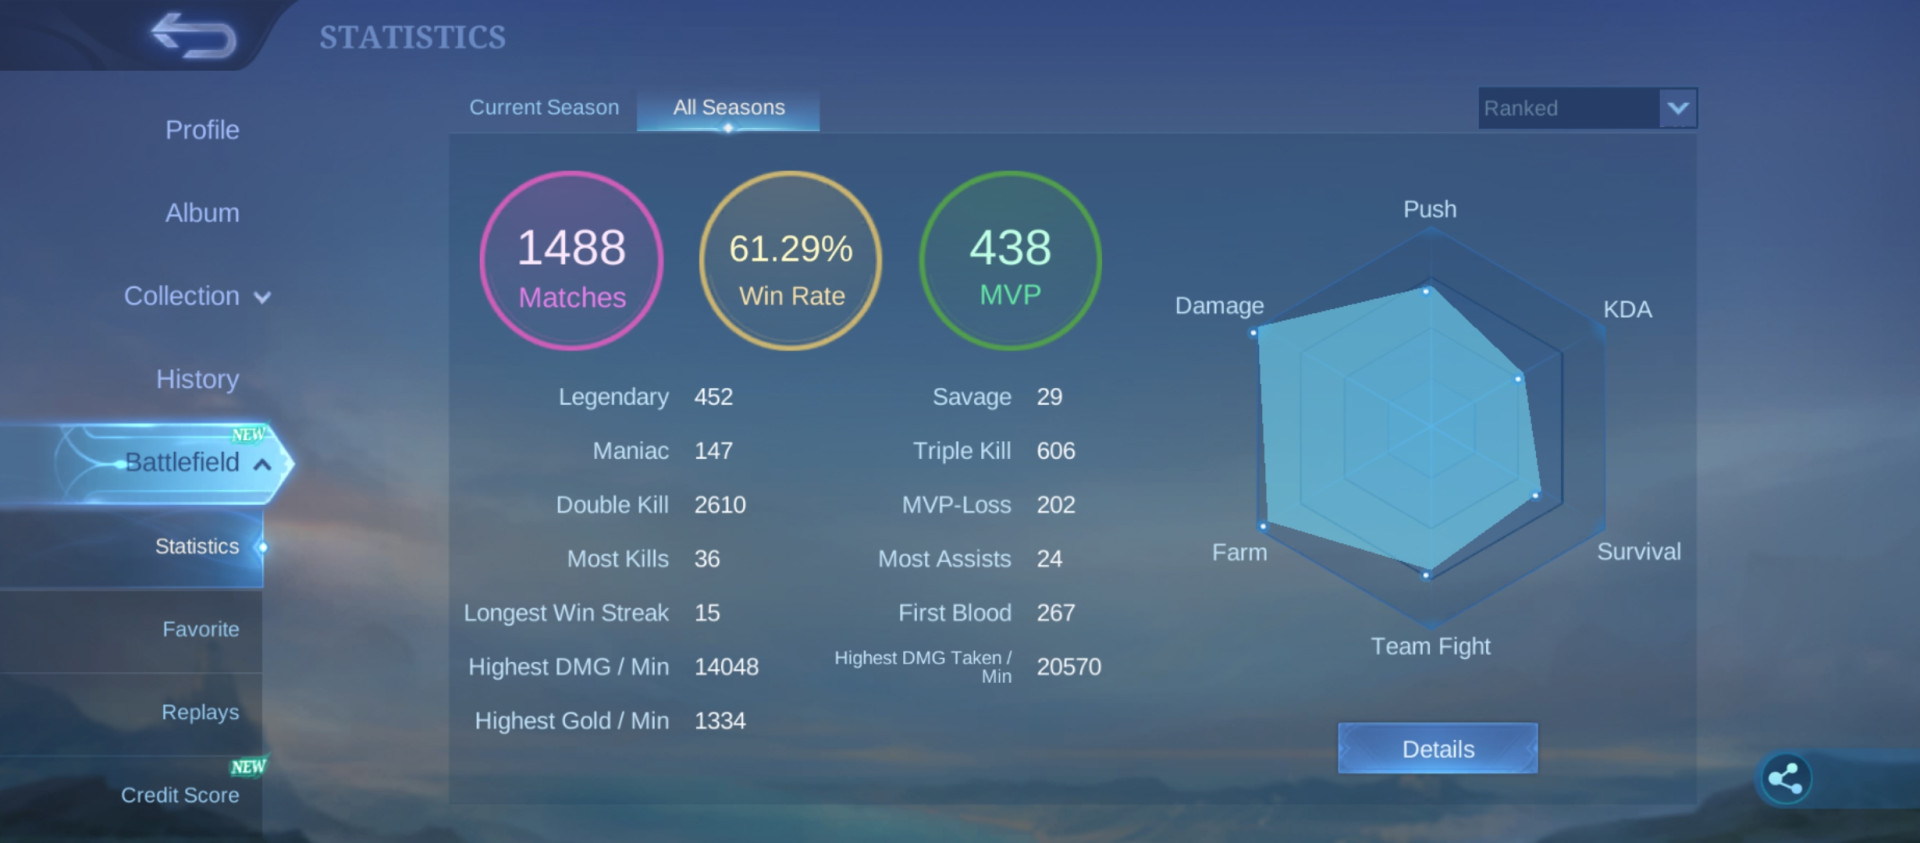1920x843 pixels.
Task: Tap the 1488 Matches circle
Action: pyautogui.click(x=572, y=261)
